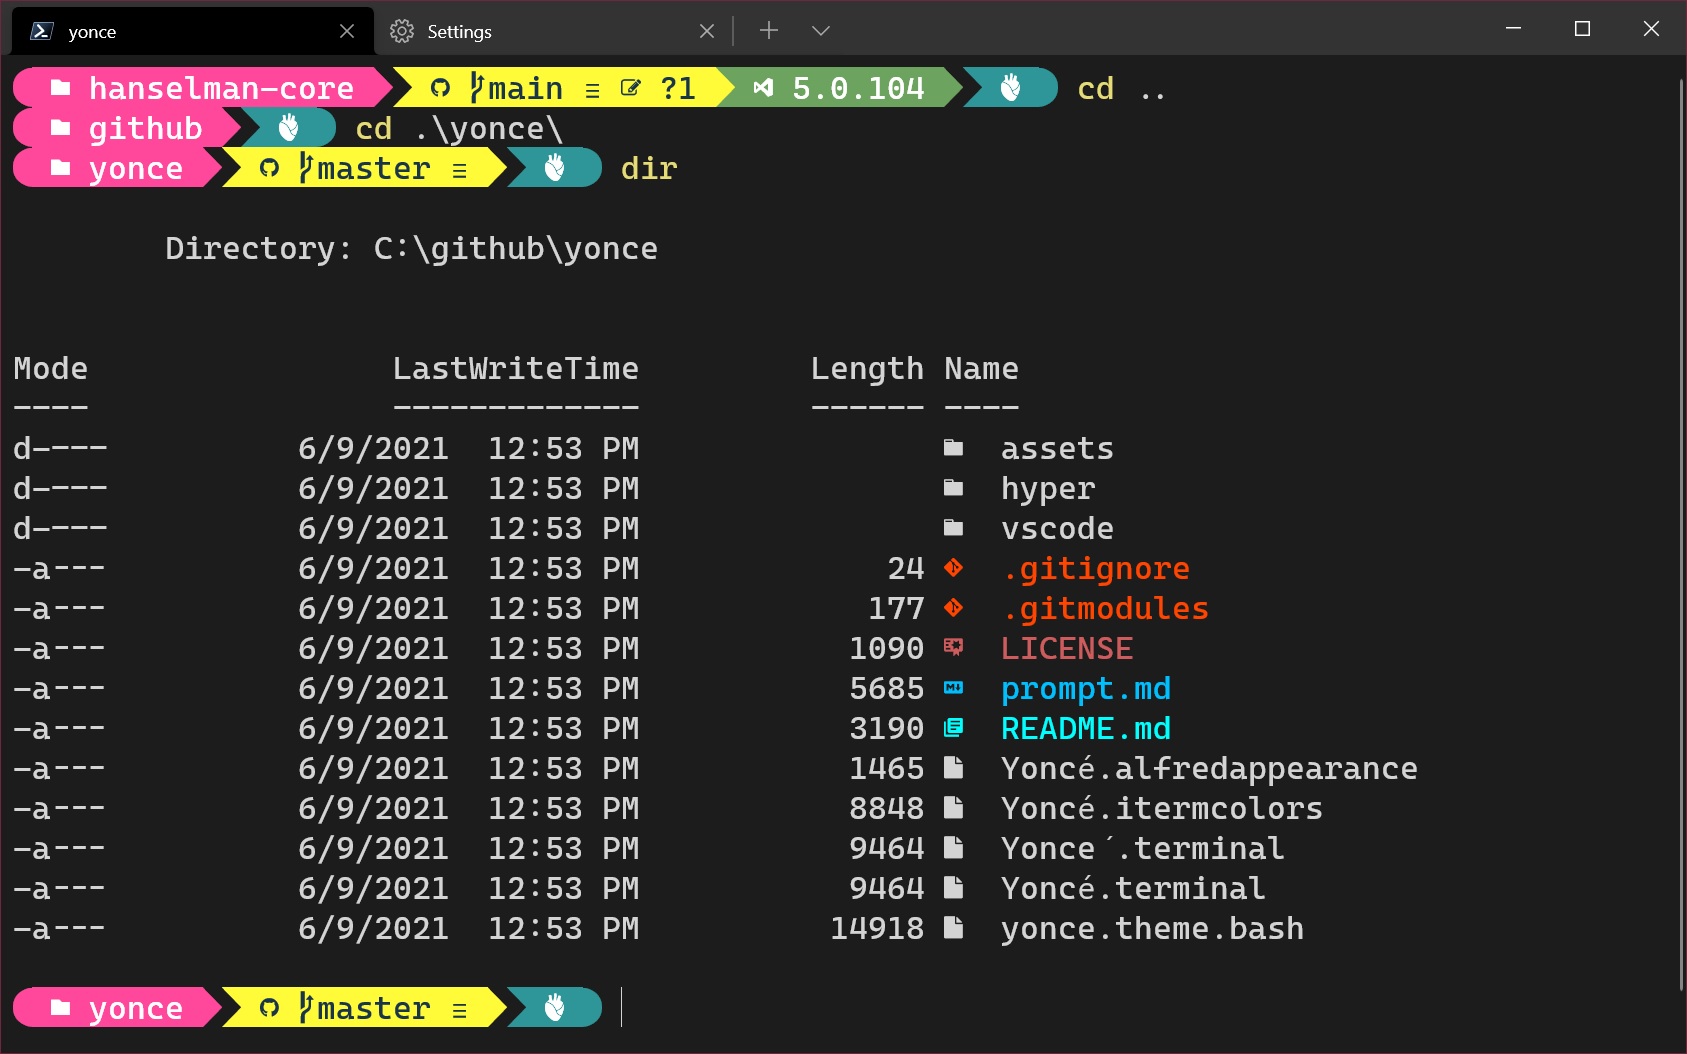Minimize the Windows Terminal window
Viewport: 1687px width, 1054px height.
[x=1513, y=28]
